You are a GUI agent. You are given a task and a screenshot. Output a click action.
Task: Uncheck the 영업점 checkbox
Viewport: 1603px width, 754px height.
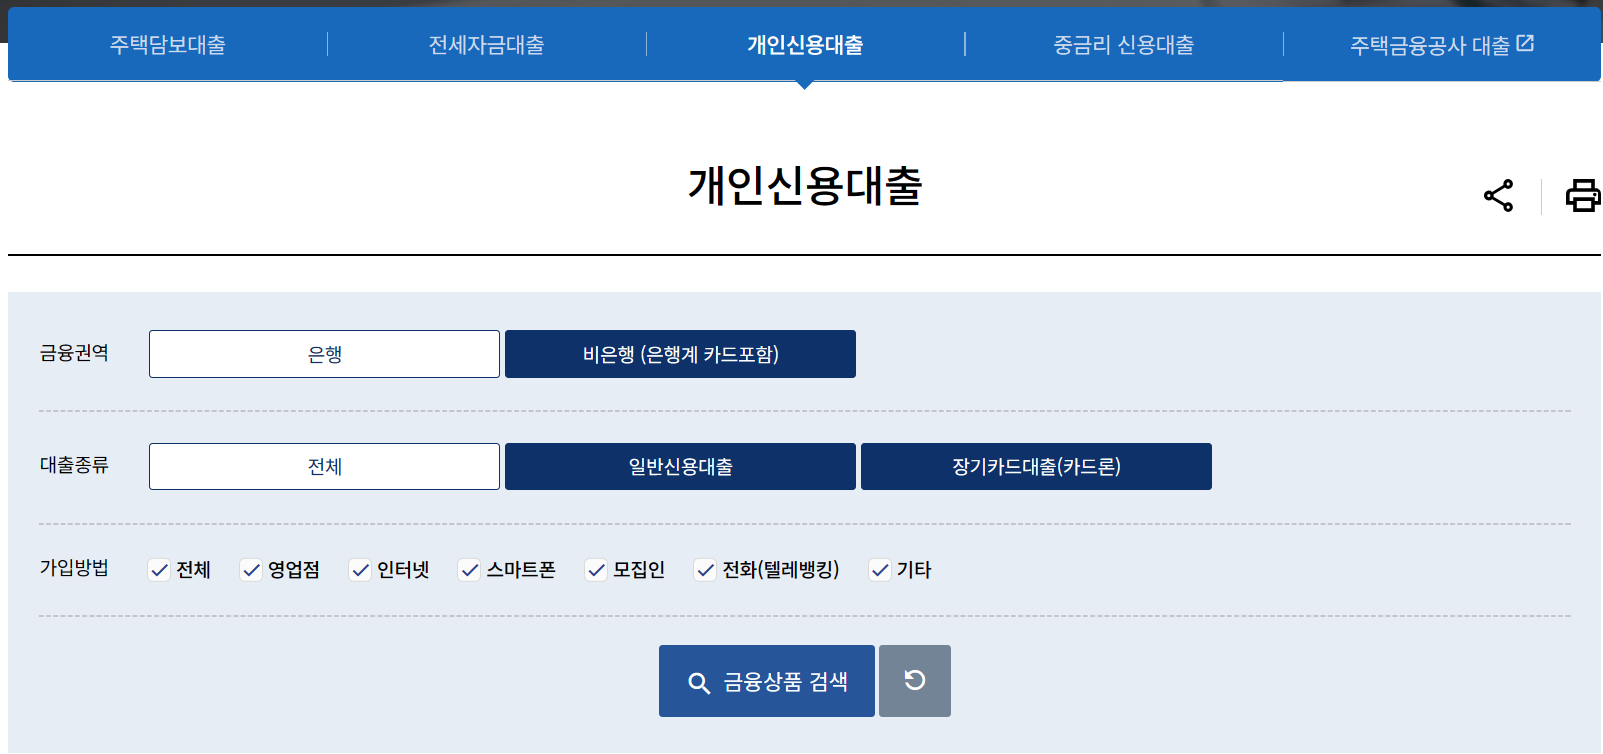click(x=251, y=570)
